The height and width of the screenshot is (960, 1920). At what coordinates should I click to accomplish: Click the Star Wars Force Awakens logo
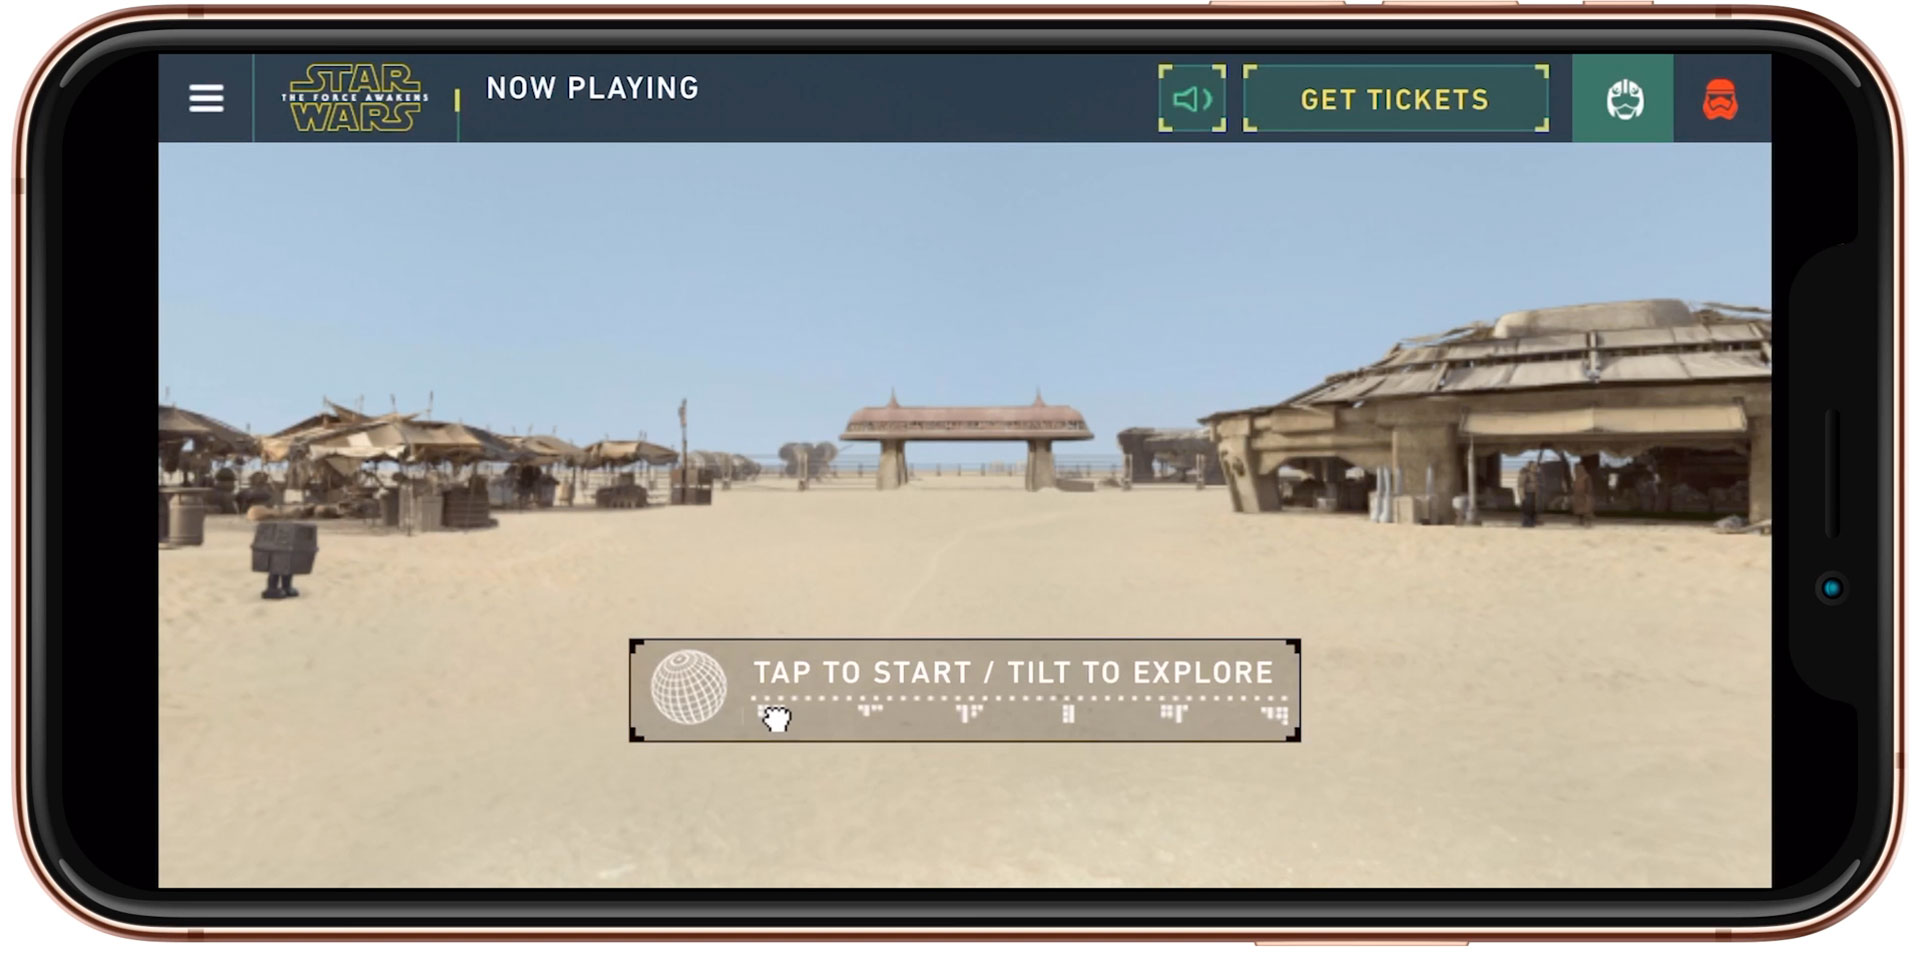355,98
